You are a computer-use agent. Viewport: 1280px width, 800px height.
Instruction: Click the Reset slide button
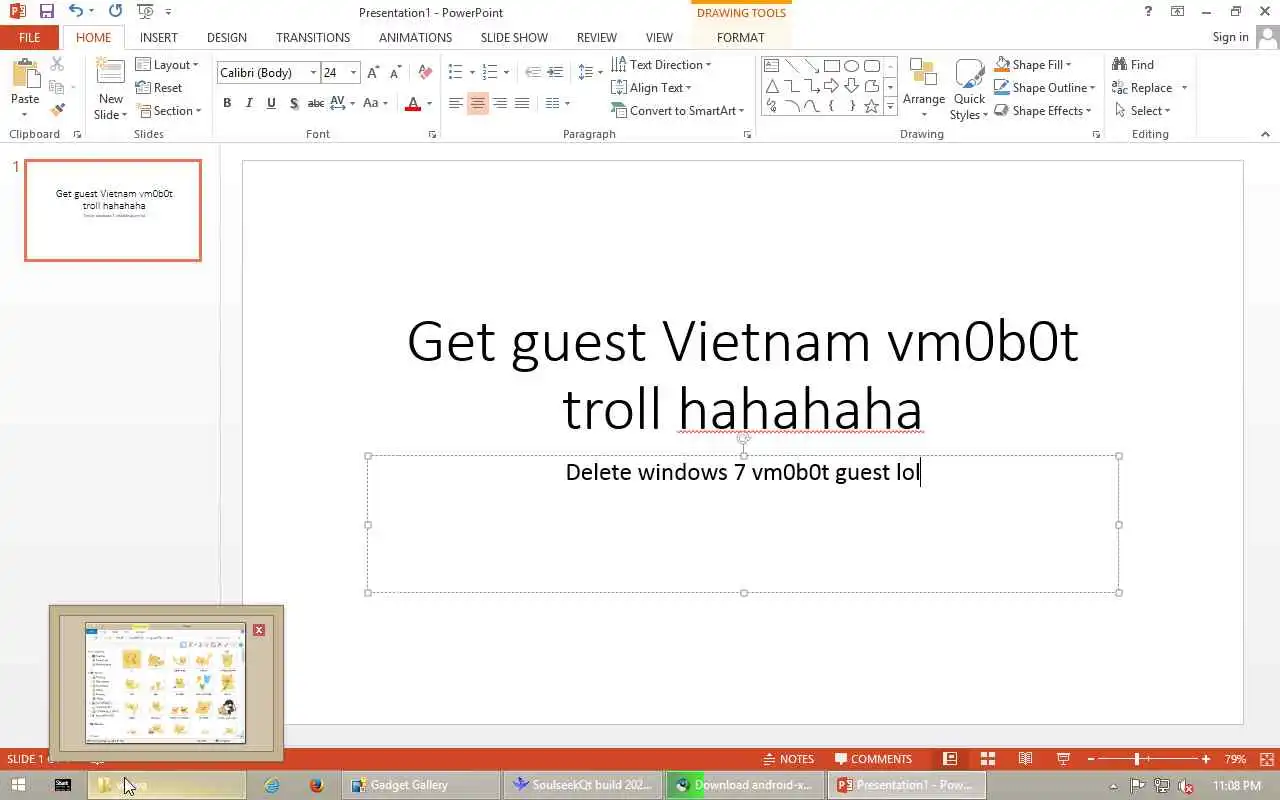click(159, 88)
